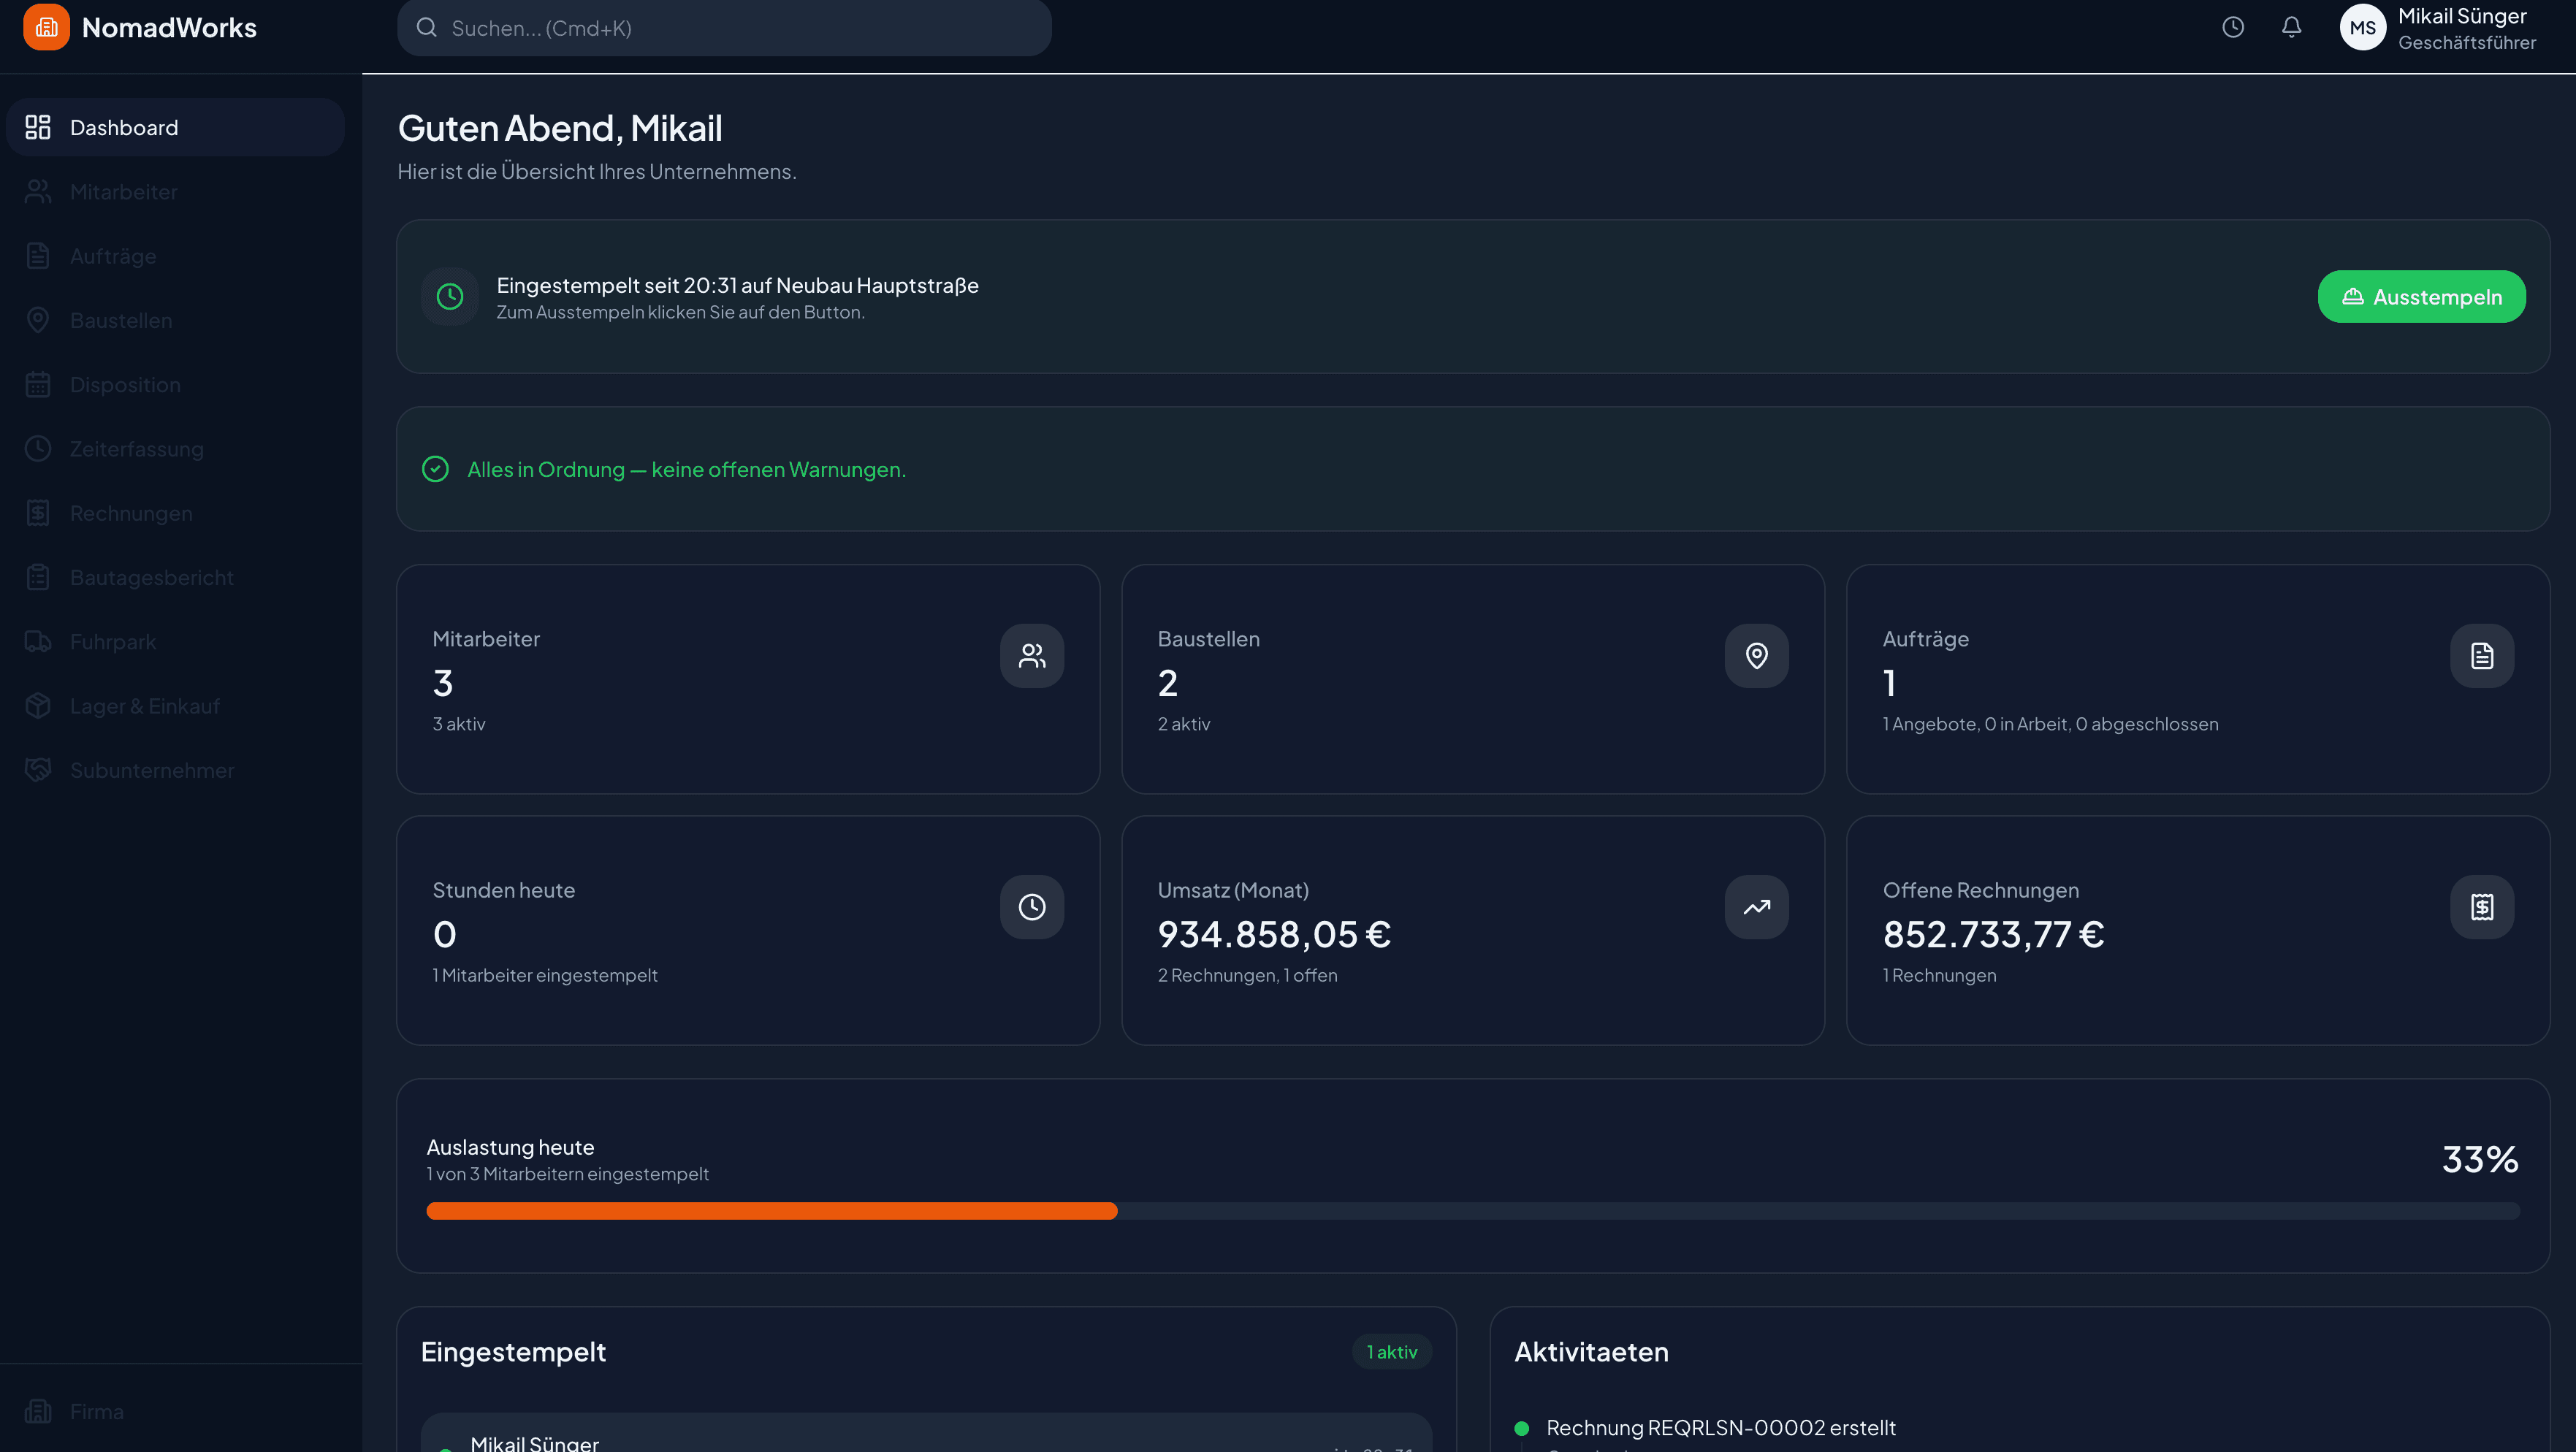Open the Bautagesbericht menu entry
The height and width of the screenshot is (1452, 2576).
(151, 576)
